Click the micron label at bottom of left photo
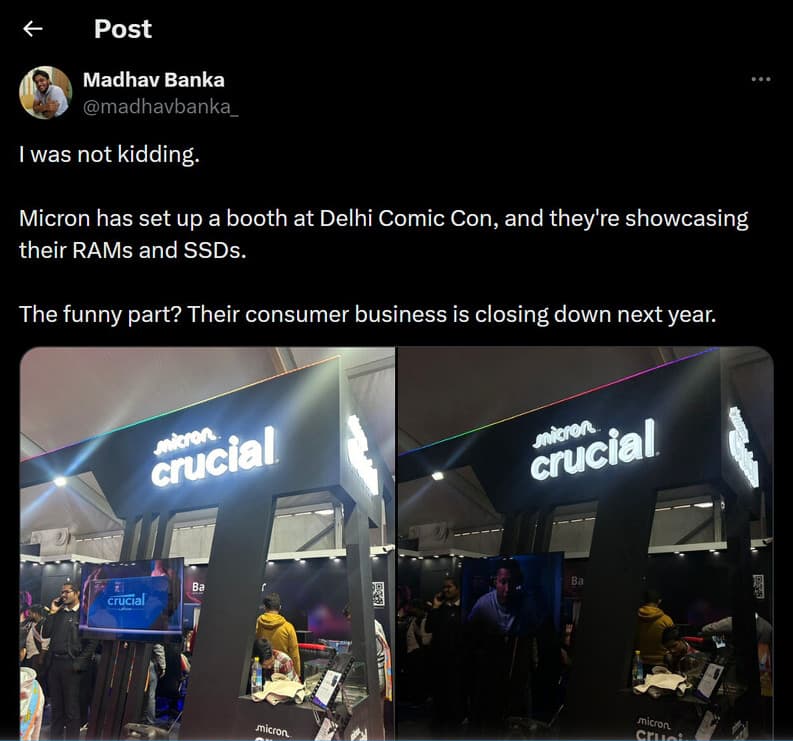Screen dimensions: 793x741 tap(273, 730)
